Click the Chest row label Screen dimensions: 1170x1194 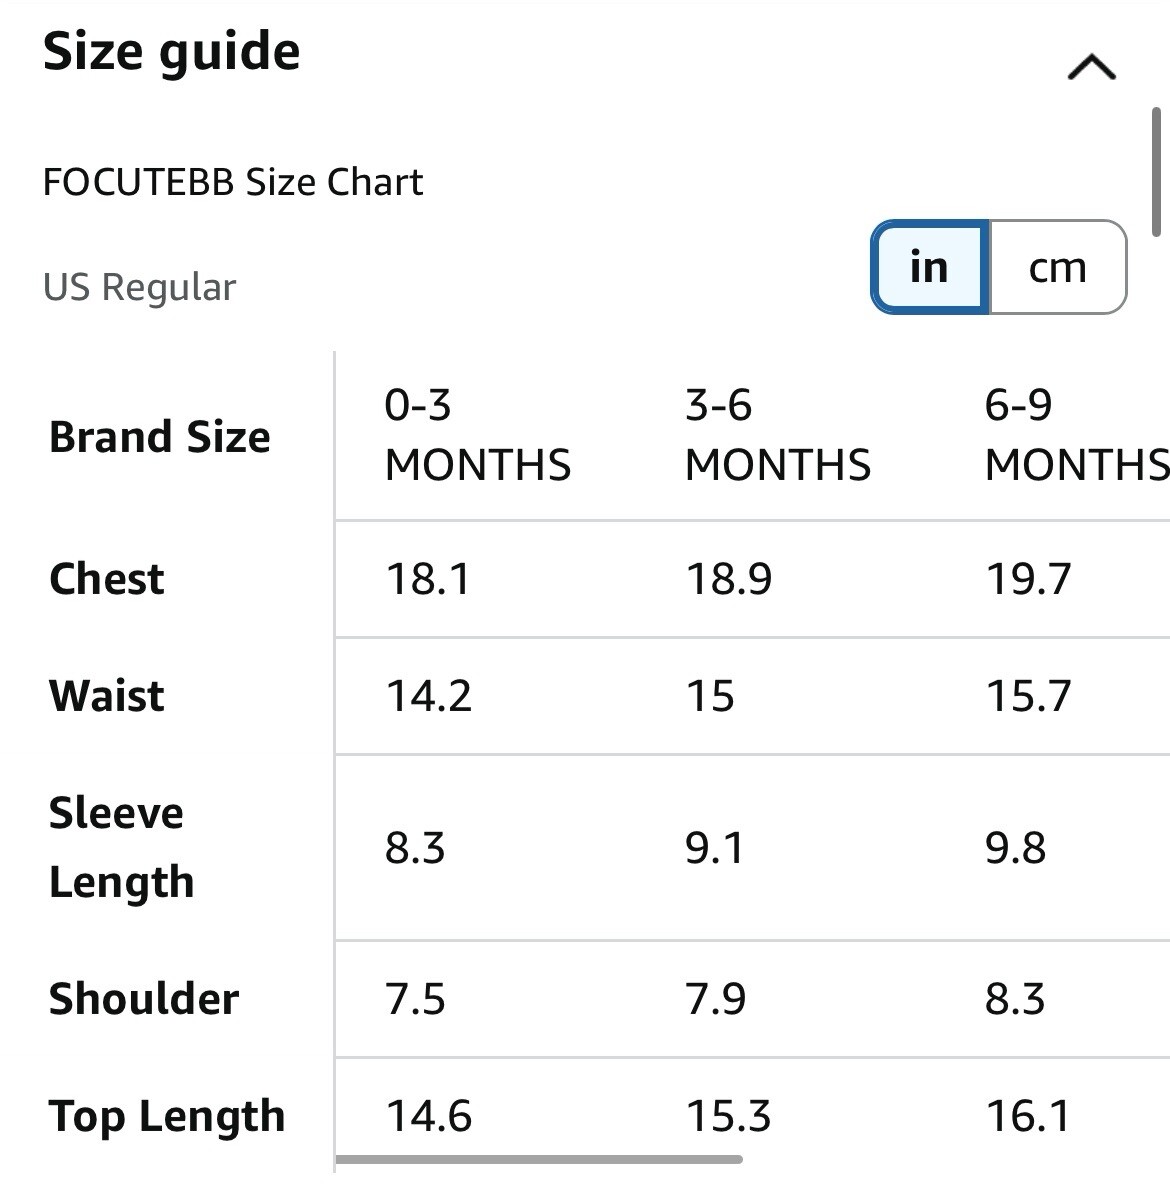pos(107,579)
